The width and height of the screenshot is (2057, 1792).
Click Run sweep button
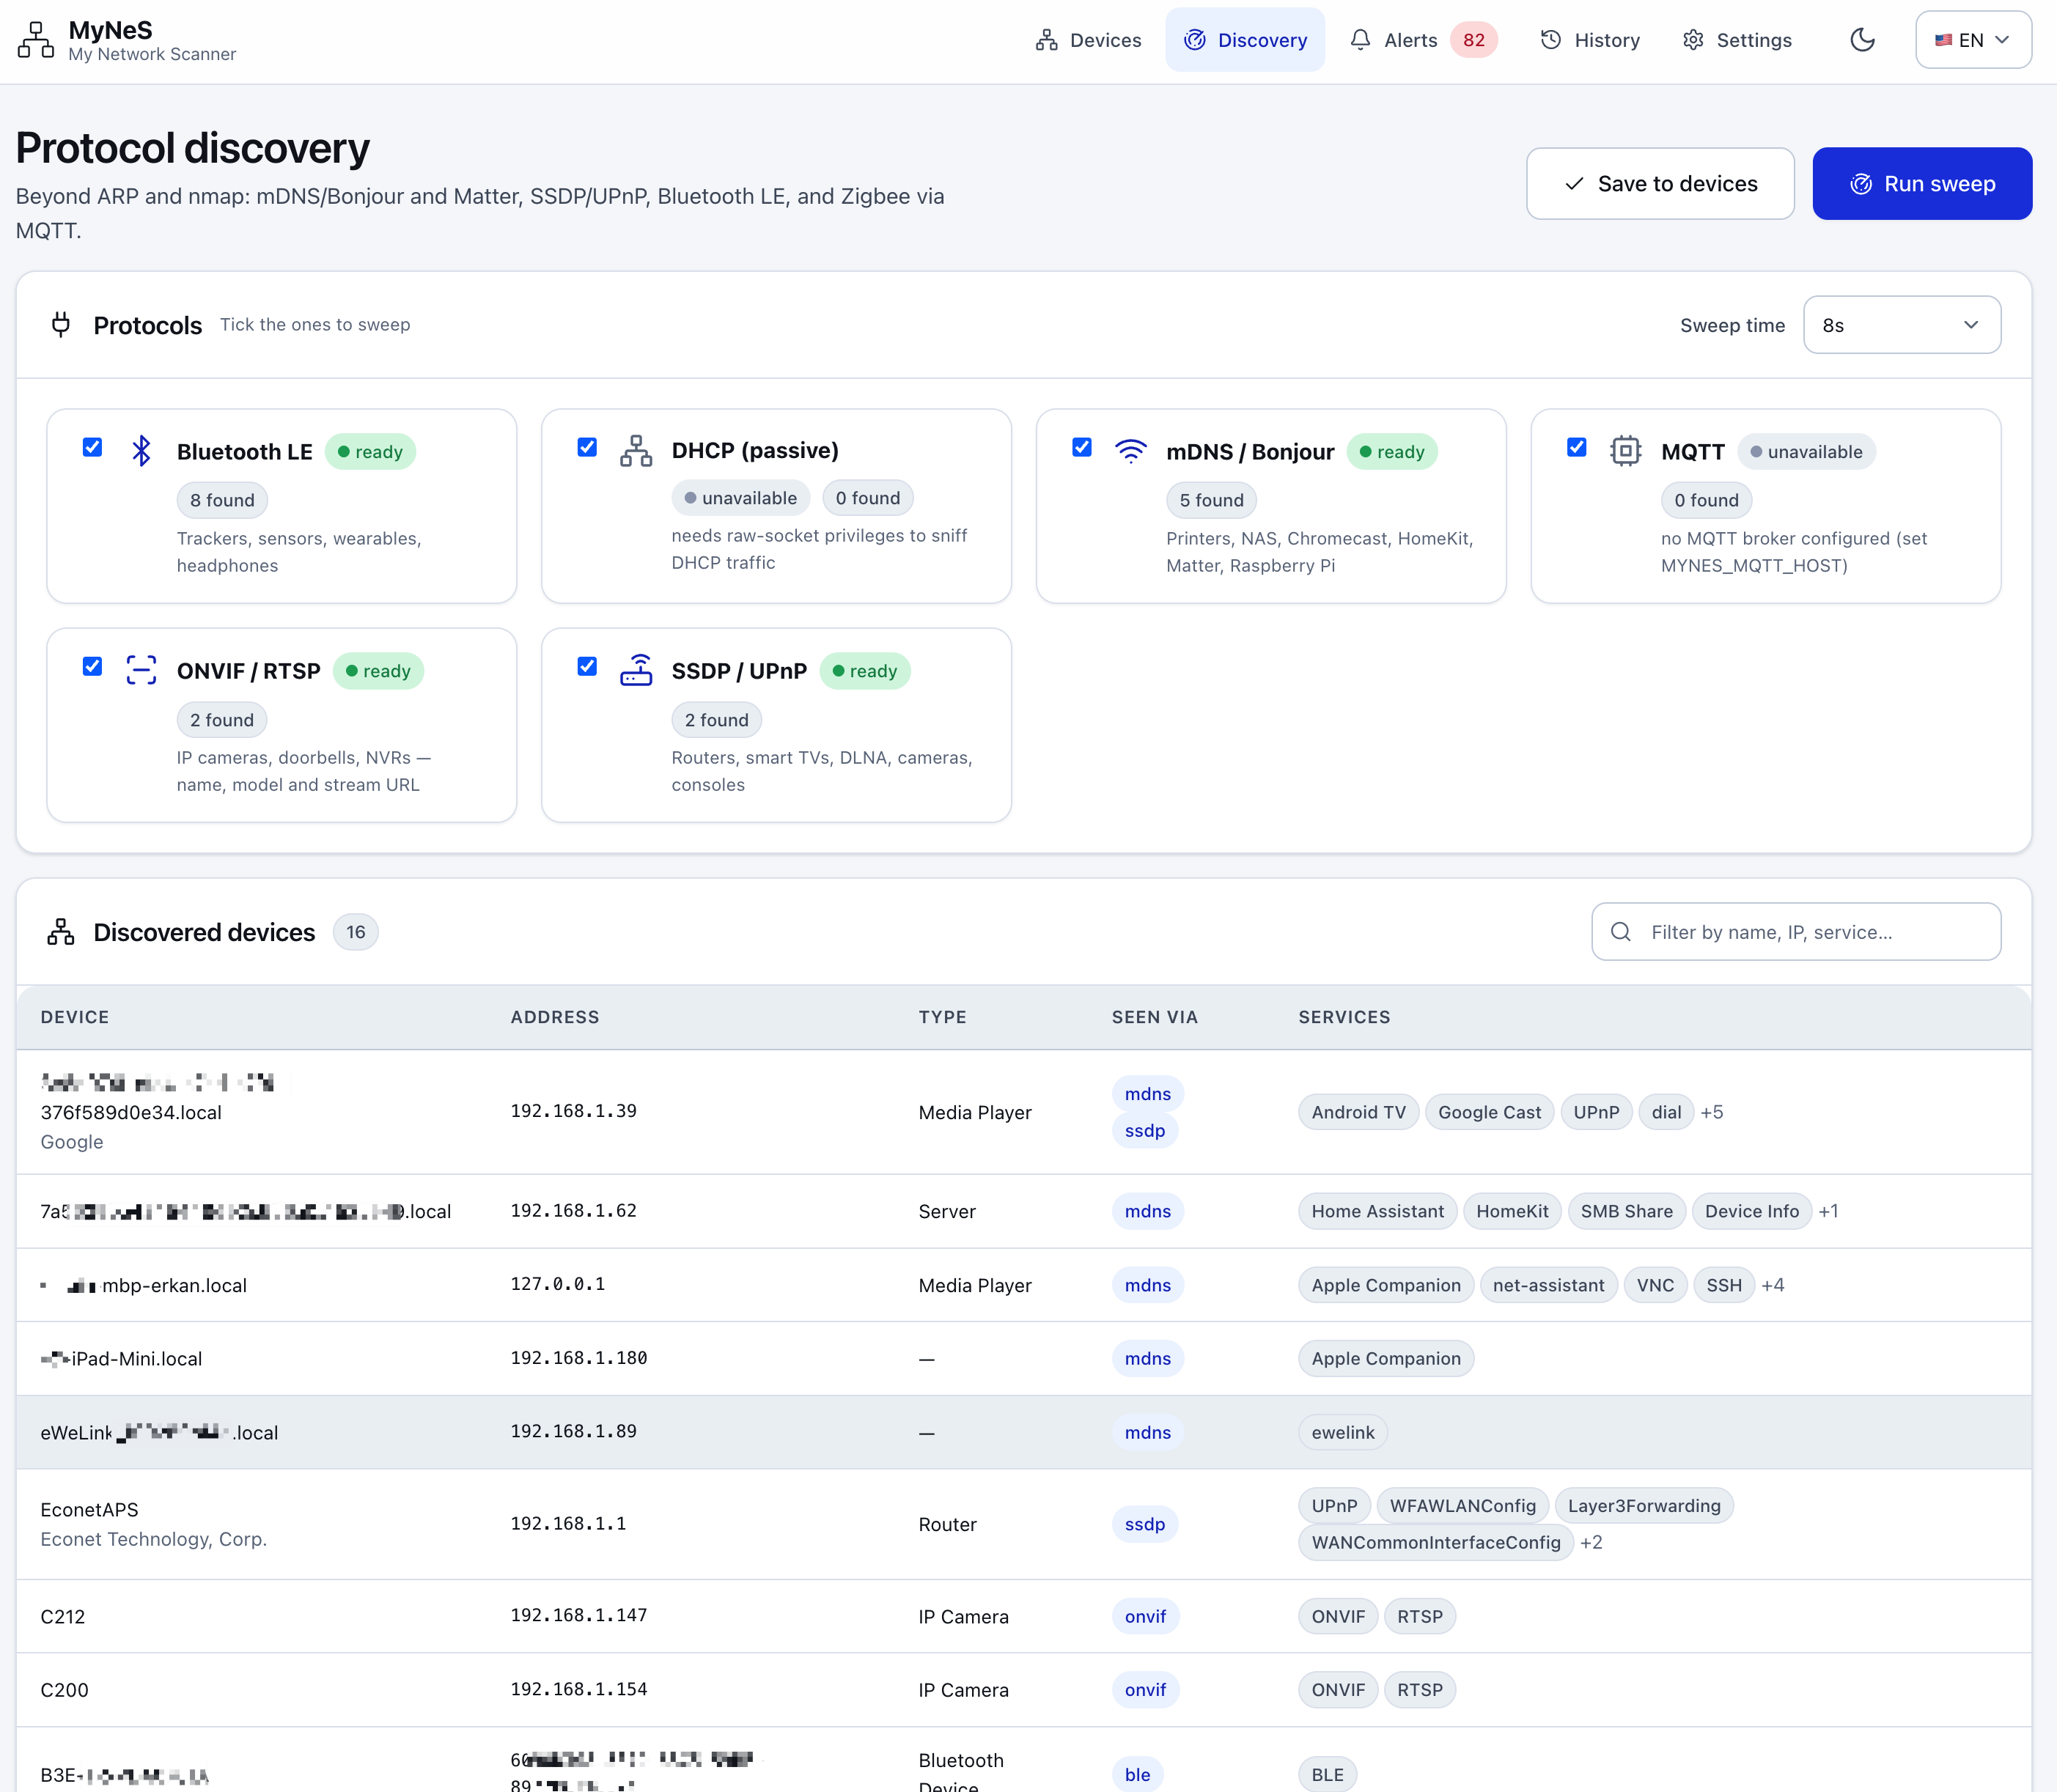(x=1922, y=184)
